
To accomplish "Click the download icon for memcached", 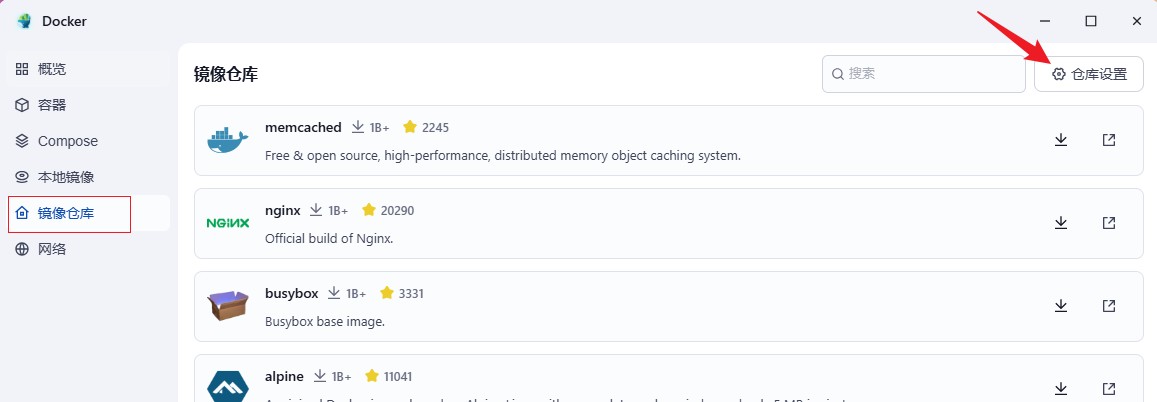I will tap(1061, 140).
